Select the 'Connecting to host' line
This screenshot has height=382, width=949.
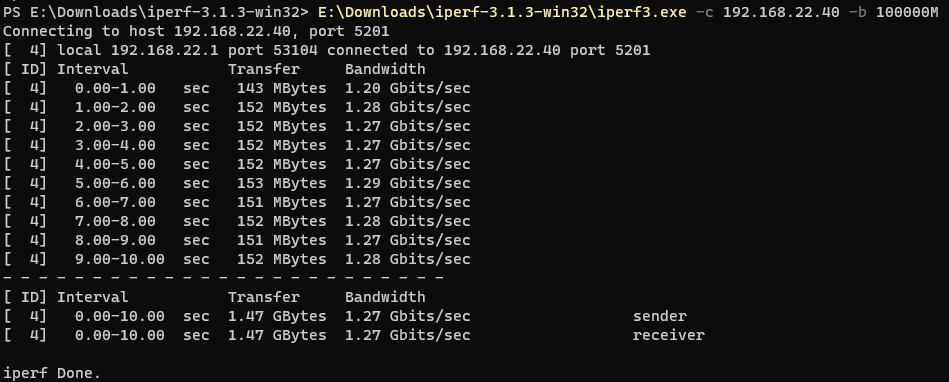click(x=196, y=31)
